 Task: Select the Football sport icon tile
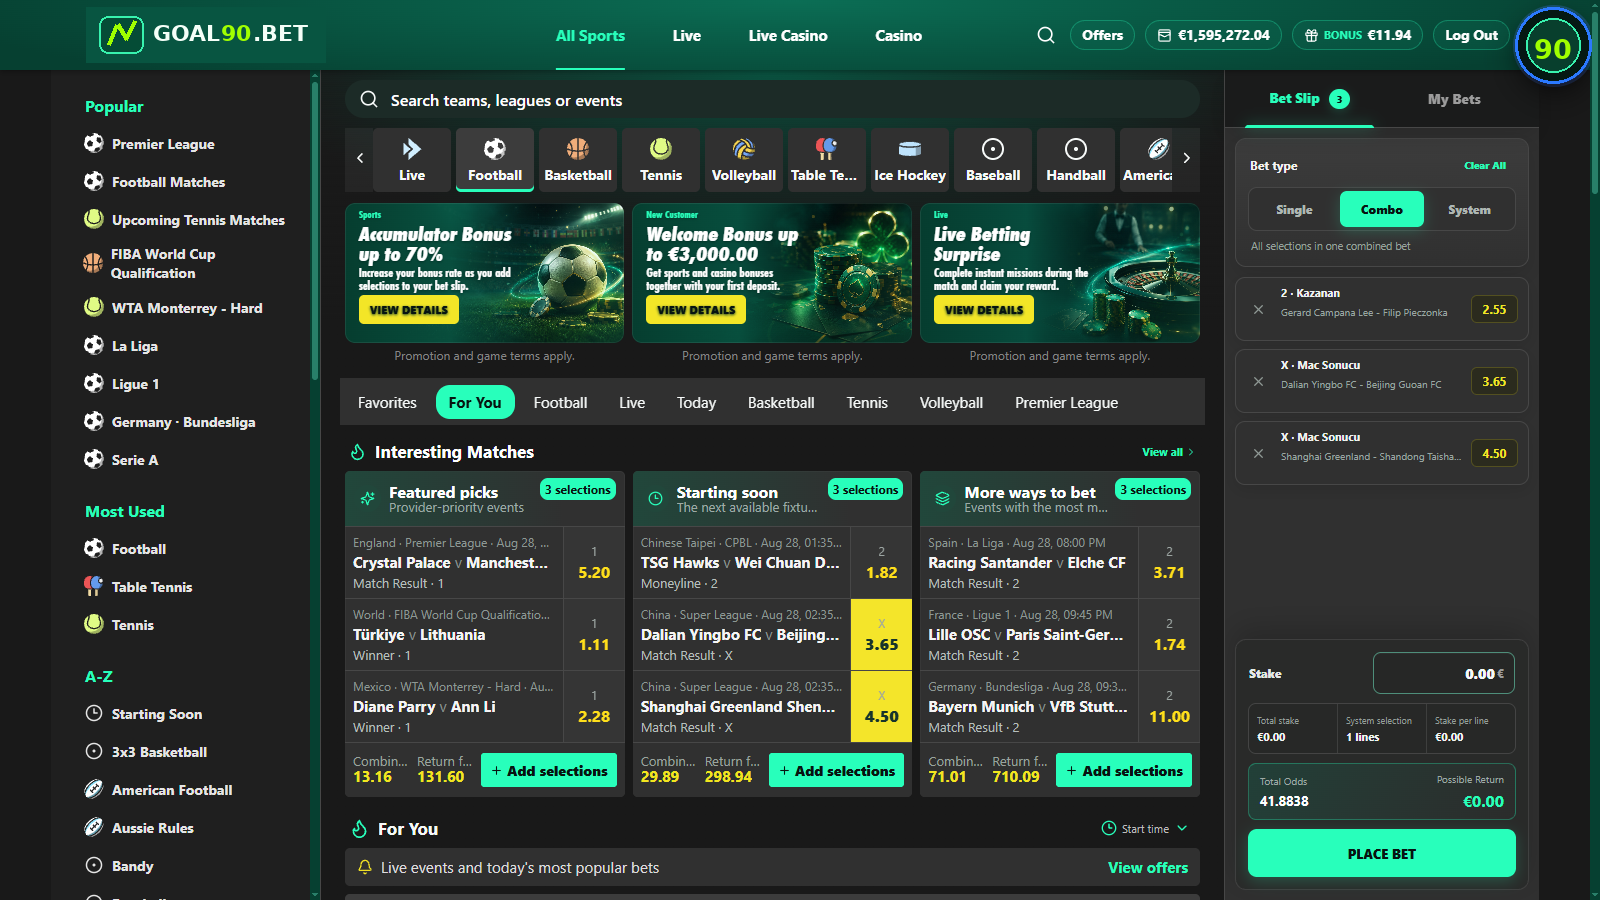pos(495,159)
